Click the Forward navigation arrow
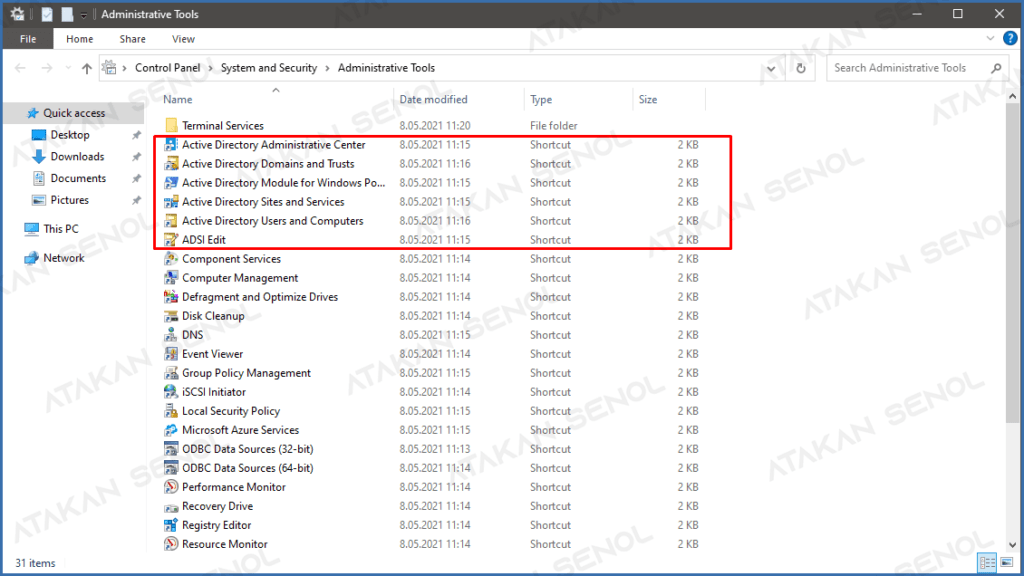 click(46, 68)
